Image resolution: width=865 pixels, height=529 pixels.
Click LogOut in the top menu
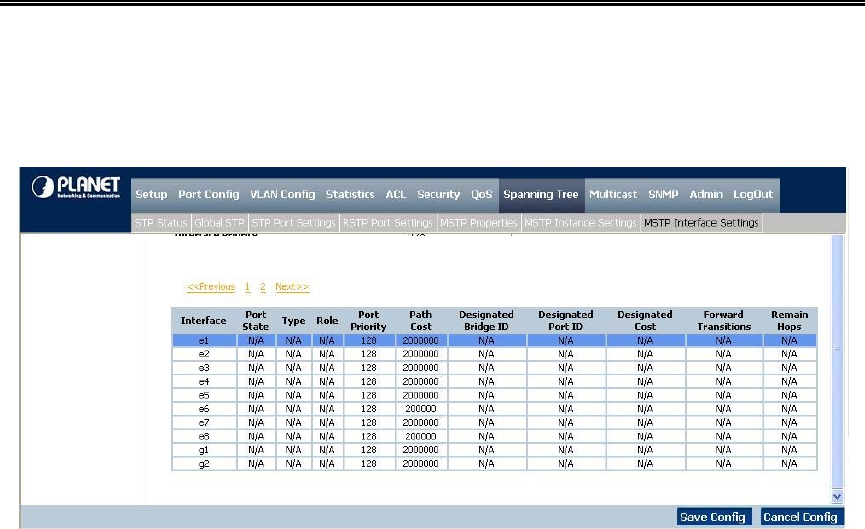tap(752, 194)
